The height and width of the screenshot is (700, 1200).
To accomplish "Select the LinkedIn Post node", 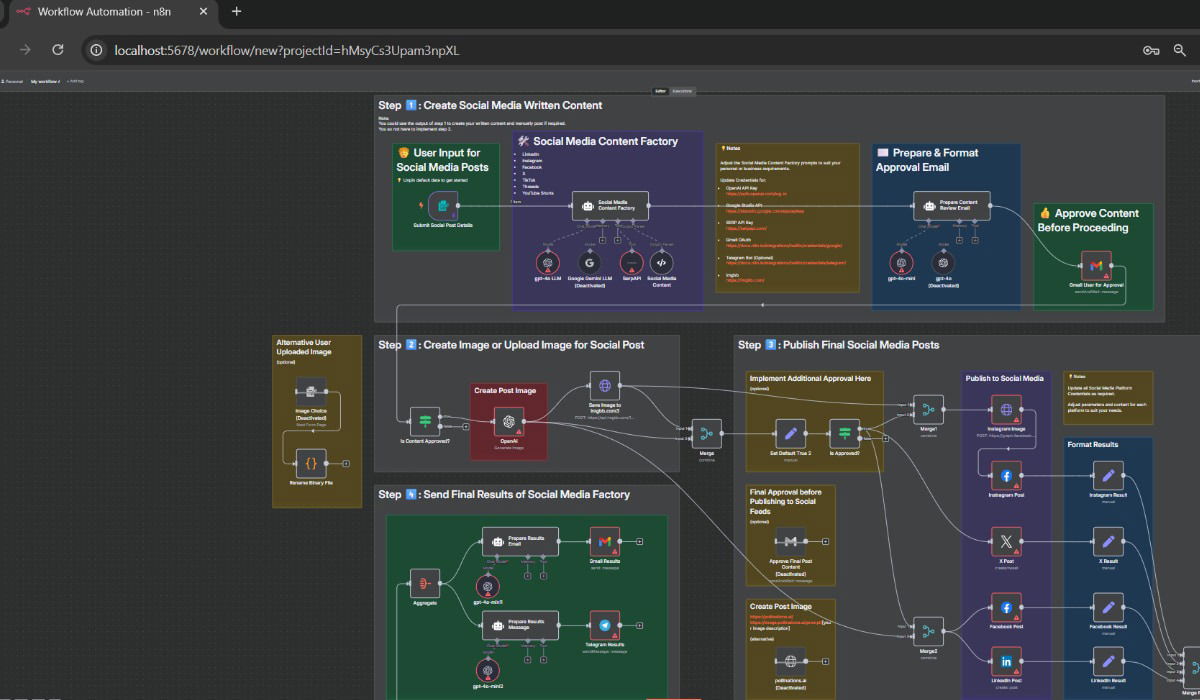I will pyautogui.click(x=1005, y=660).
